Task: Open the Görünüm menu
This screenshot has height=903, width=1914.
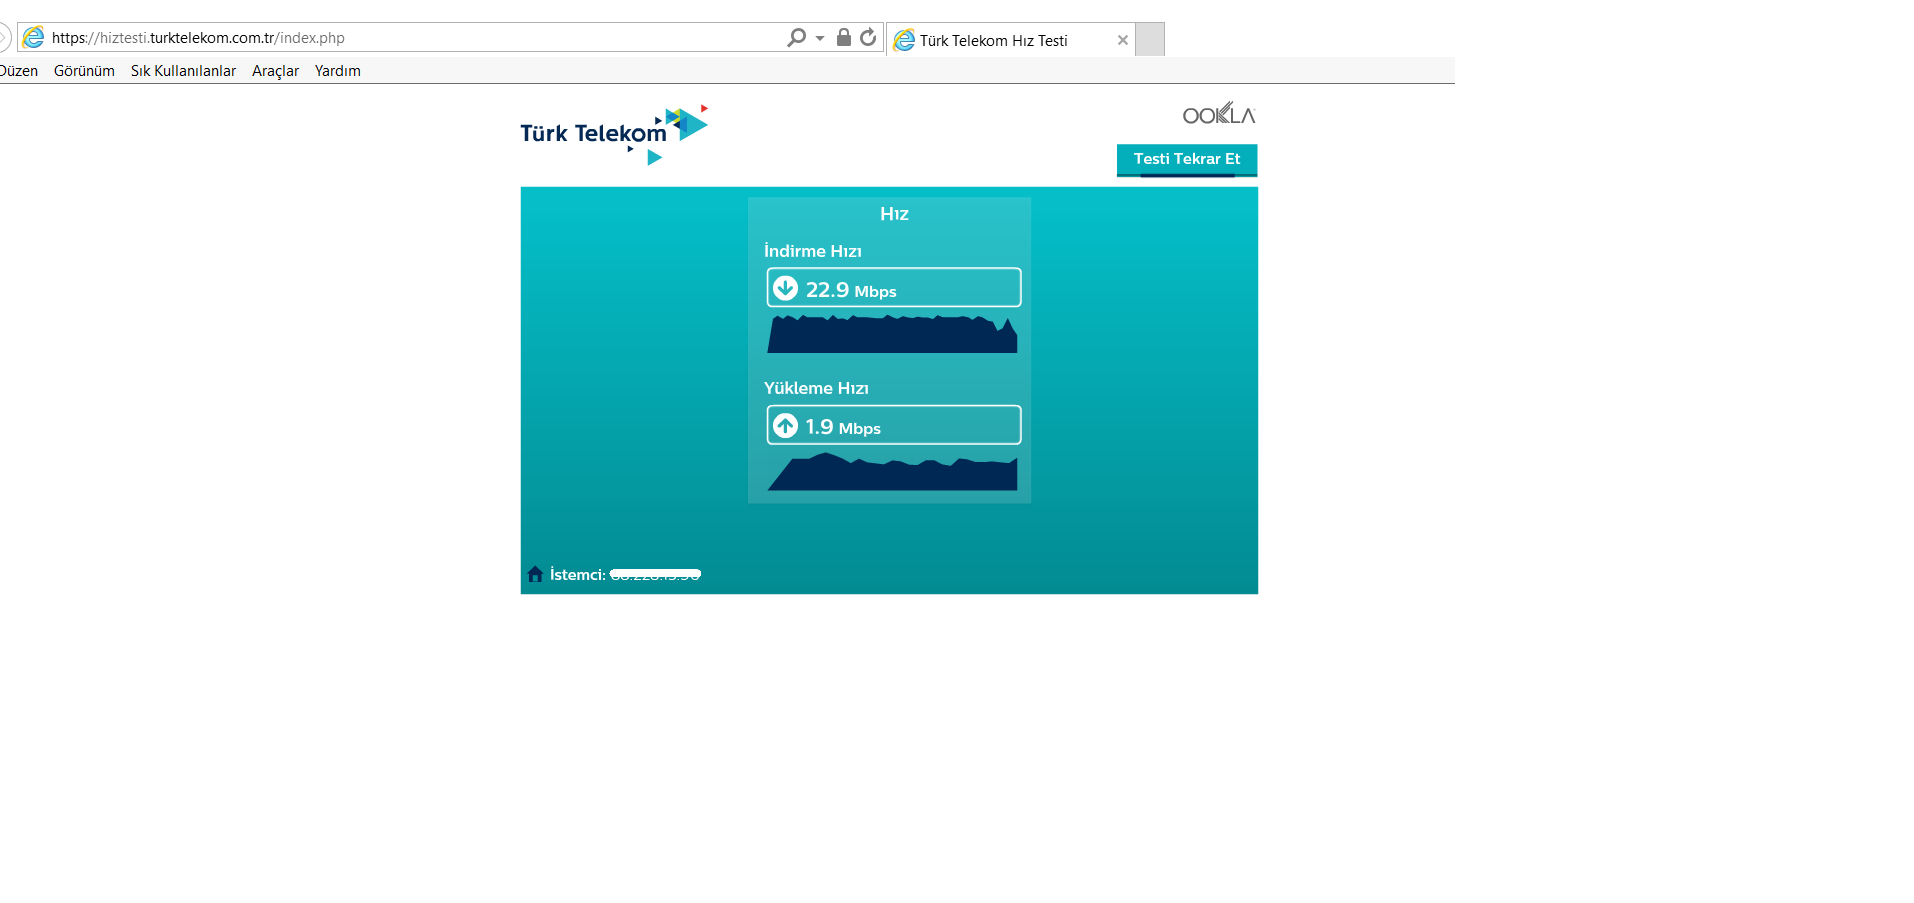Action: (x=84, y=71)
